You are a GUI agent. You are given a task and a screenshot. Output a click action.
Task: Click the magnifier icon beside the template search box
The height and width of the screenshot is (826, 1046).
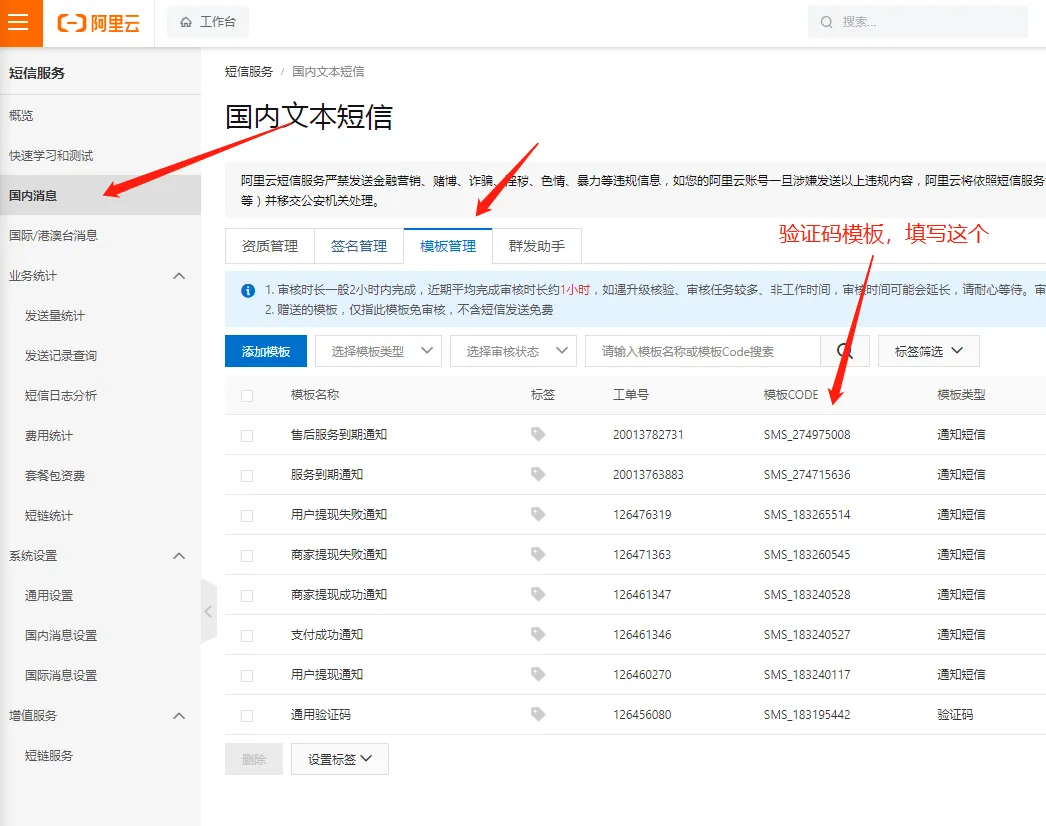(x=845, y=351)
